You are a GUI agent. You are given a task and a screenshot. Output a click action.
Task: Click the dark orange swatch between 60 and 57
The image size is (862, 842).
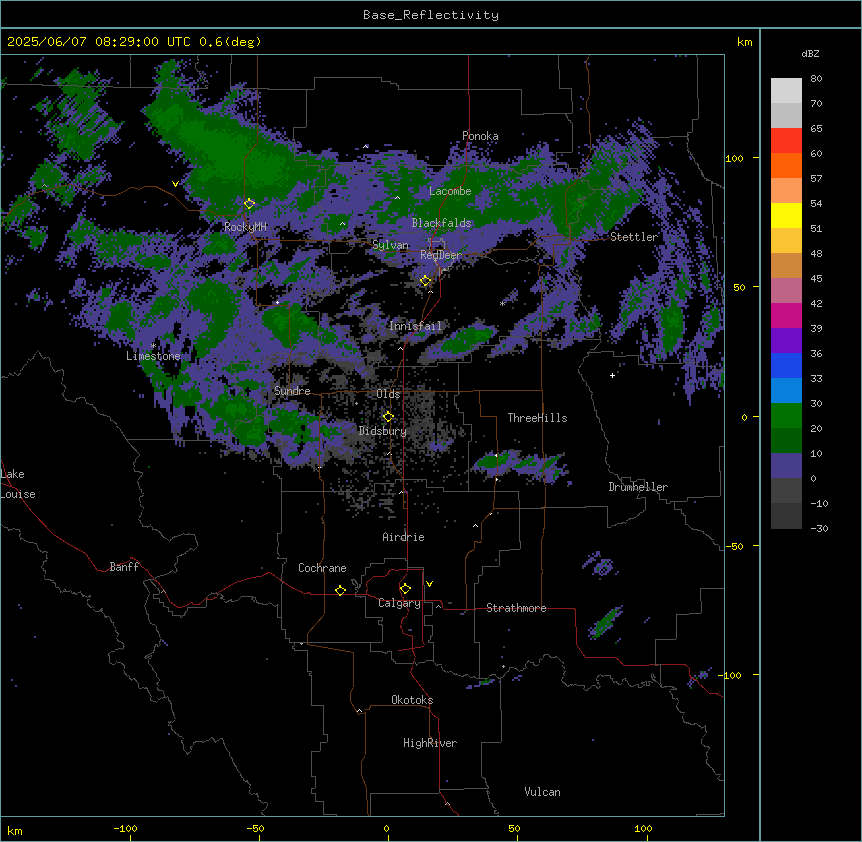coord(786,165)
